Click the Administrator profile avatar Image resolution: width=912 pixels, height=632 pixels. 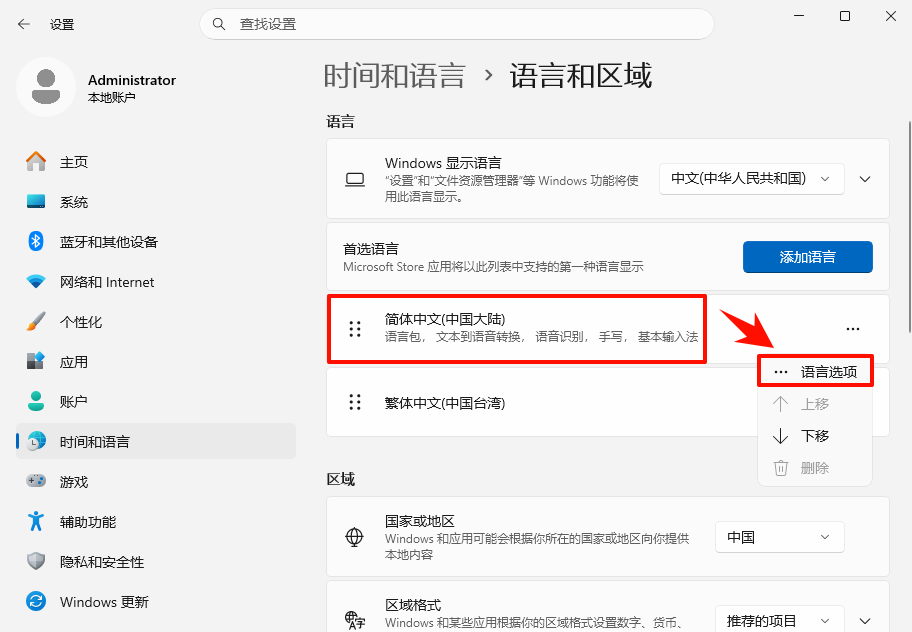[x=46, y=87]
